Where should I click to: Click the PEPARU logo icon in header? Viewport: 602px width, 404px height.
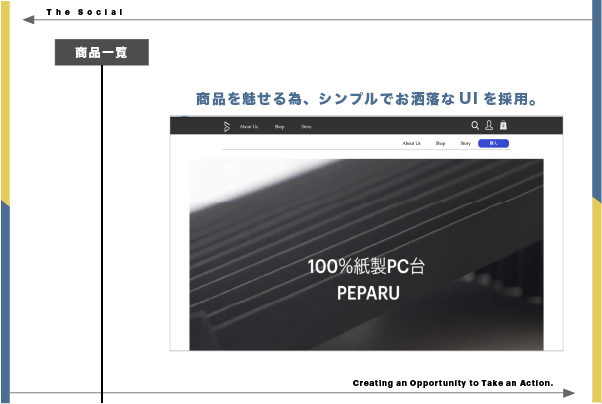point(227,126)
